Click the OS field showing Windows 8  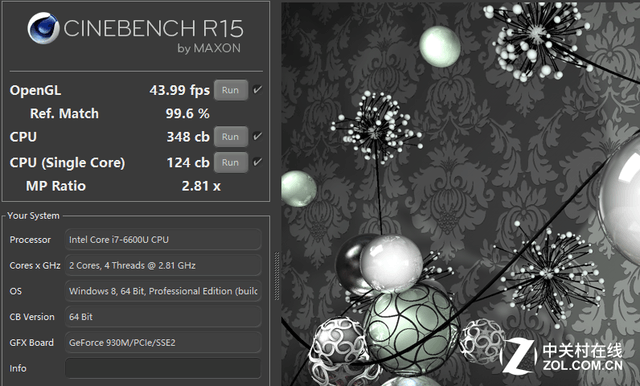pyautogui.click(x=163, y=291)
